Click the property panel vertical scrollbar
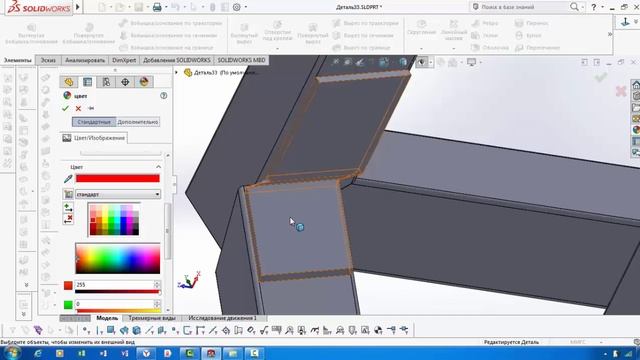640x360 pixels. [167, 231]
